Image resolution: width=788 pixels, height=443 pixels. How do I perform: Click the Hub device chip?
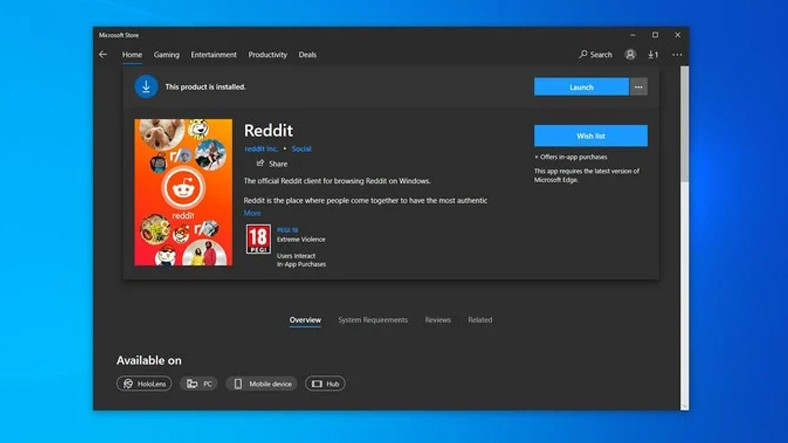click(325, 384)
